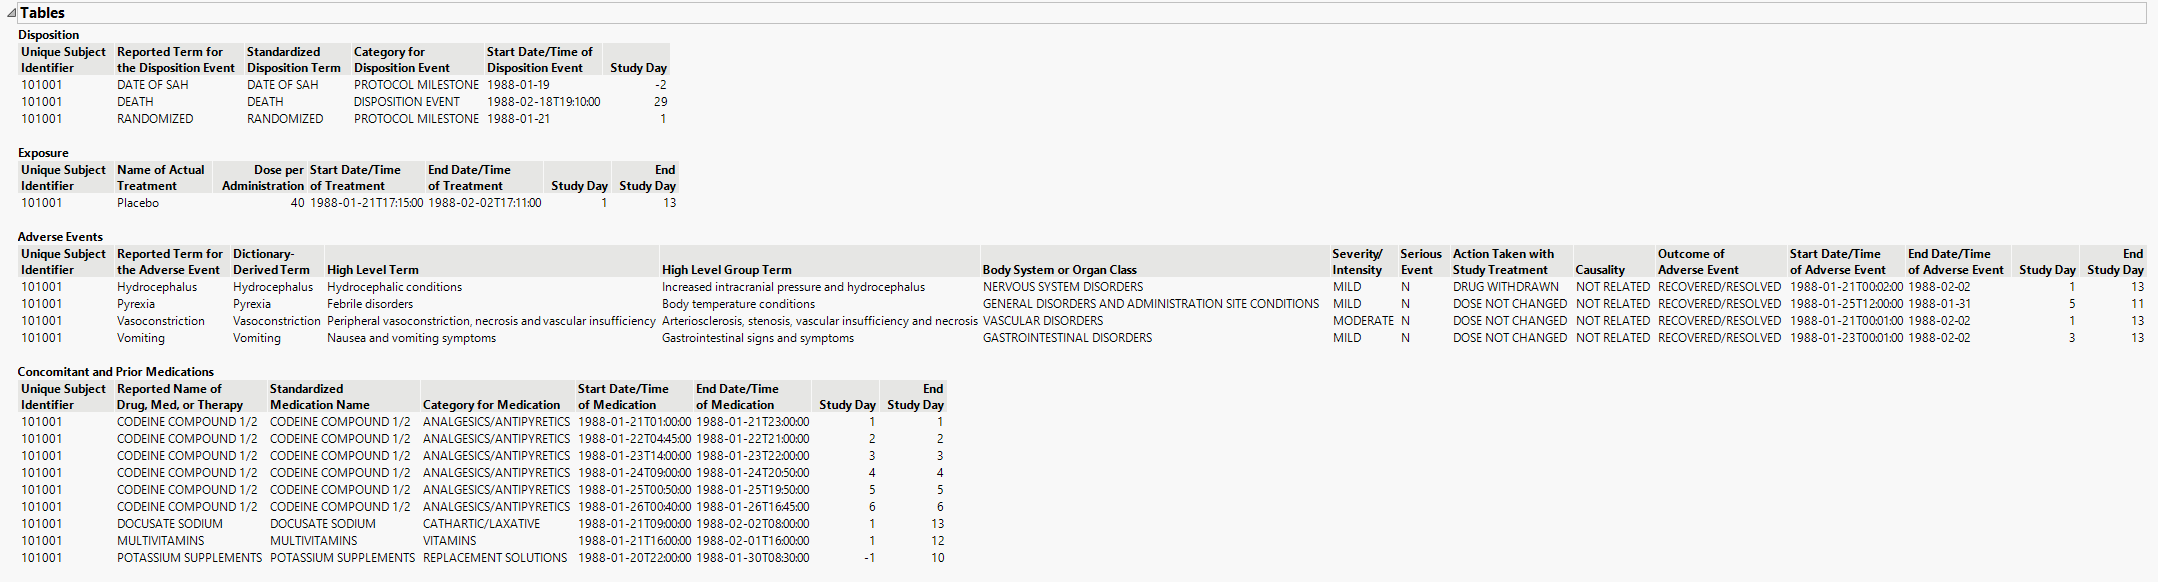The height and width of the screenshot is (582, 2158).
Task: Select the GASTROINTESTINAL DISORDERS cell
Action: tap(1067, 338)
